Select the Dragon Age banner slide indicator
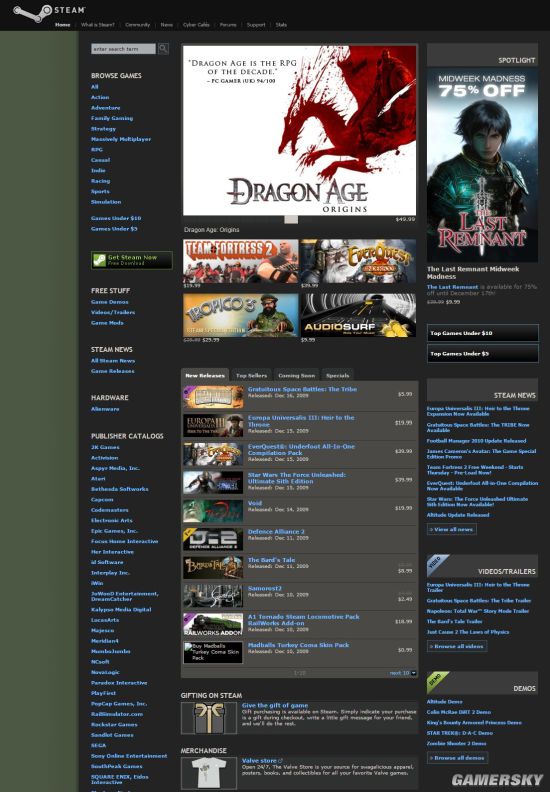The width and height of the screenshot is (550, 792). pyautogui.click(x=291, y=219)
